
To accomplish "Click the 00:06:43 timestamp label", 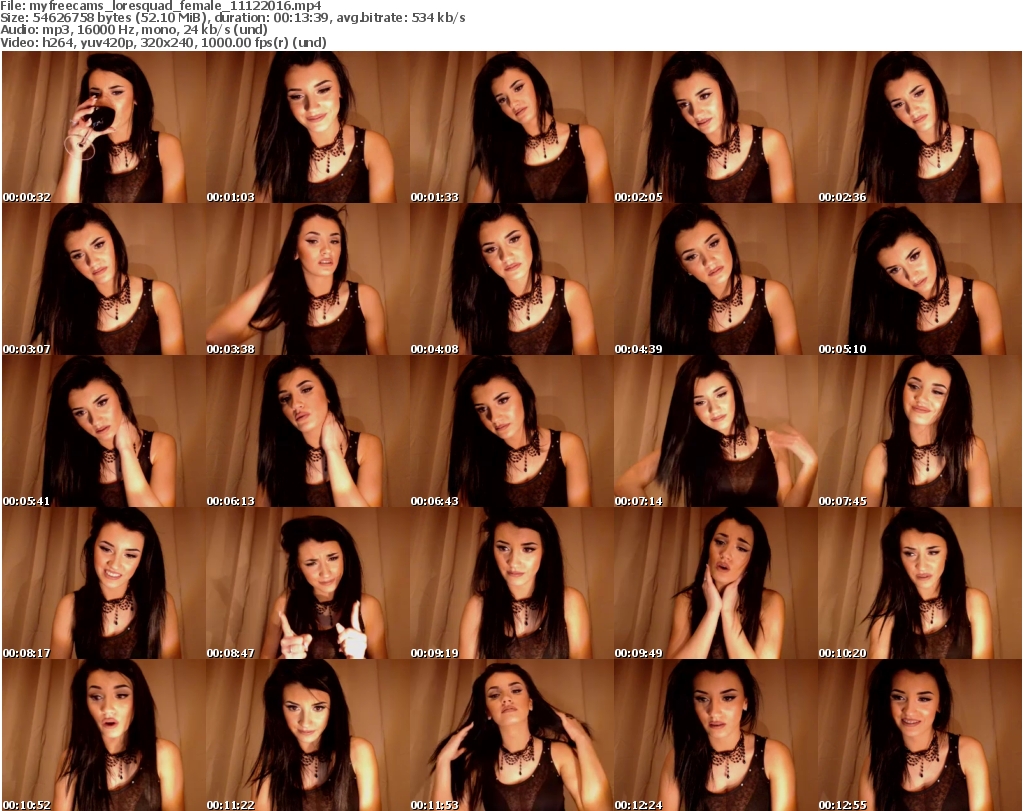I will pyautogui.click(x=434, y=501).
